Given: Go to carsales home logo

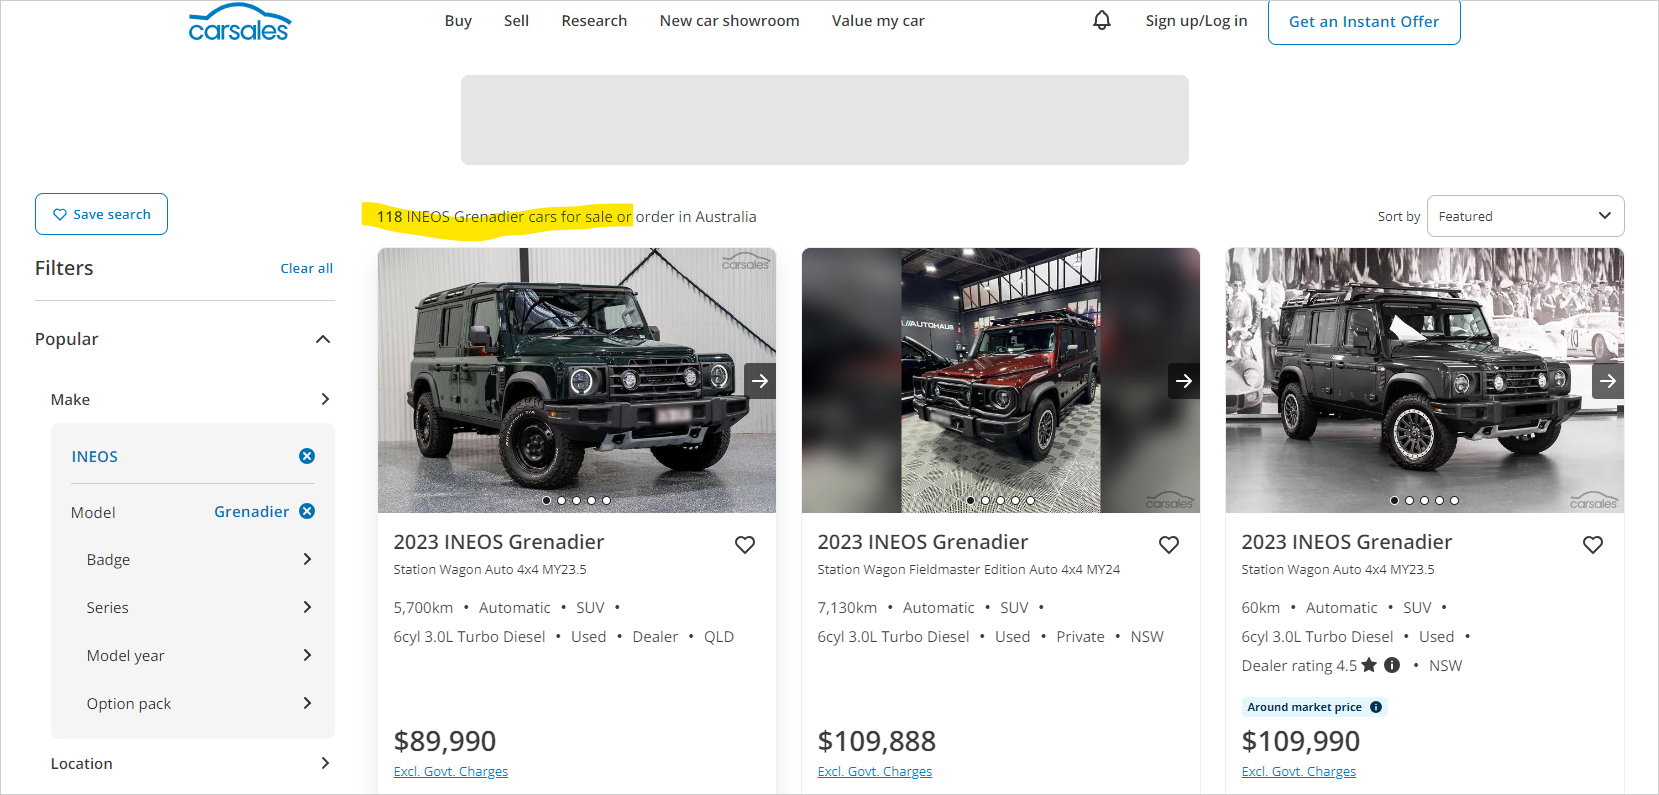Looking at the screenshot, I should pyautogui.click(x=240, y=23).
